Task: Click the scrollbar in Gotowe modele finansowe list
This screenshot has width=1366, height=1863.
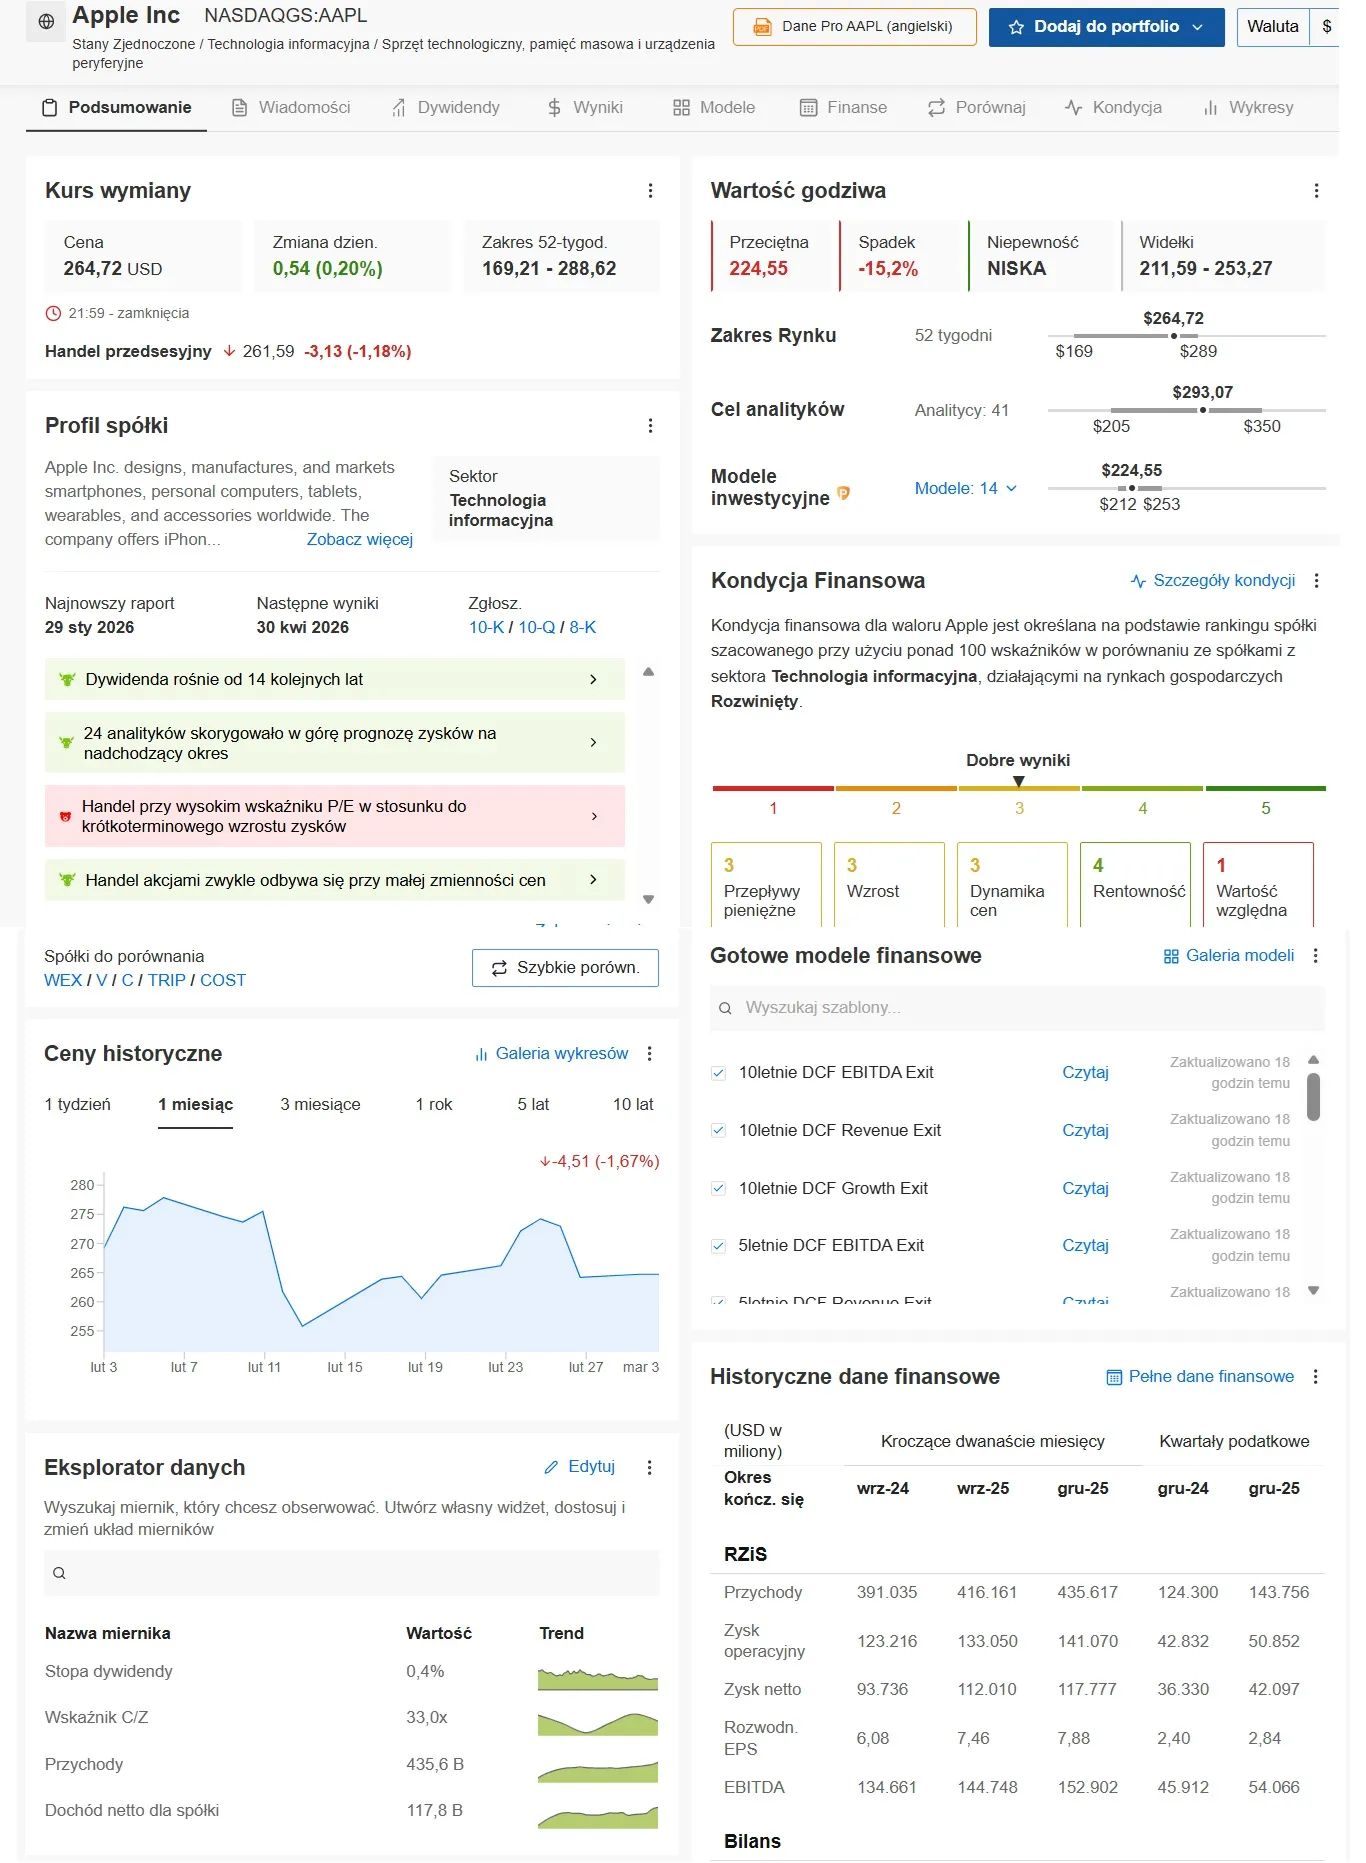Action: click(1313, 1097)
